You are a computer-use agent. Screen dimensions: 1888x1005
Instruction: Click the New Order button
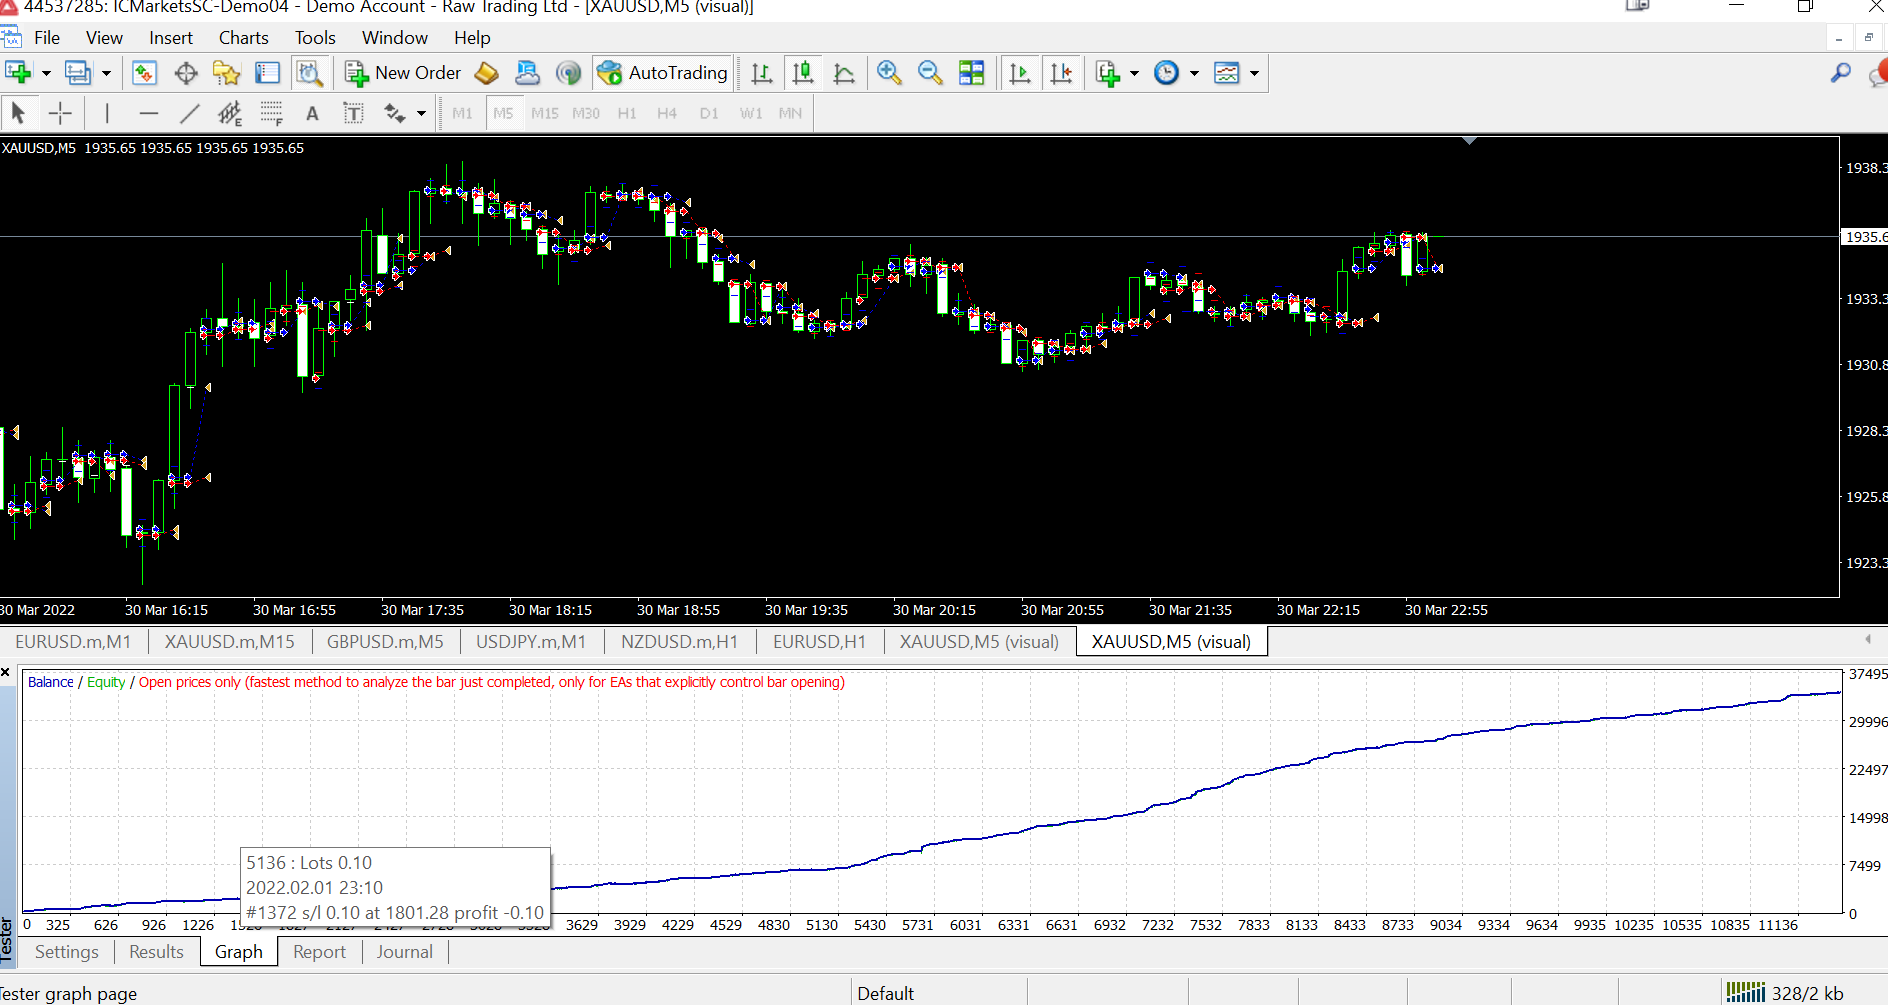click(x=403, y=73)
